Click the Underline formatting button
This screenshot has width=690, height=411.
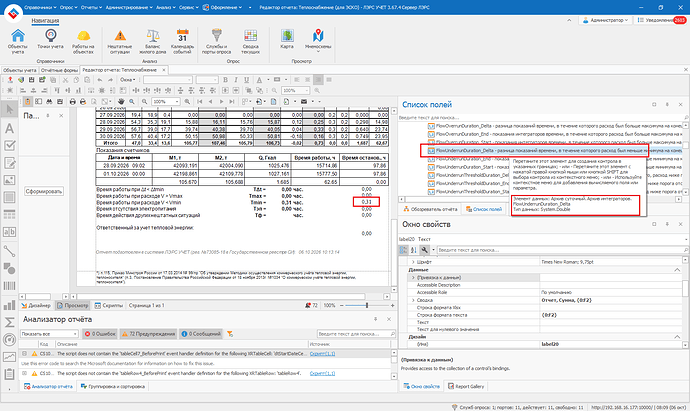click(246, 80)
